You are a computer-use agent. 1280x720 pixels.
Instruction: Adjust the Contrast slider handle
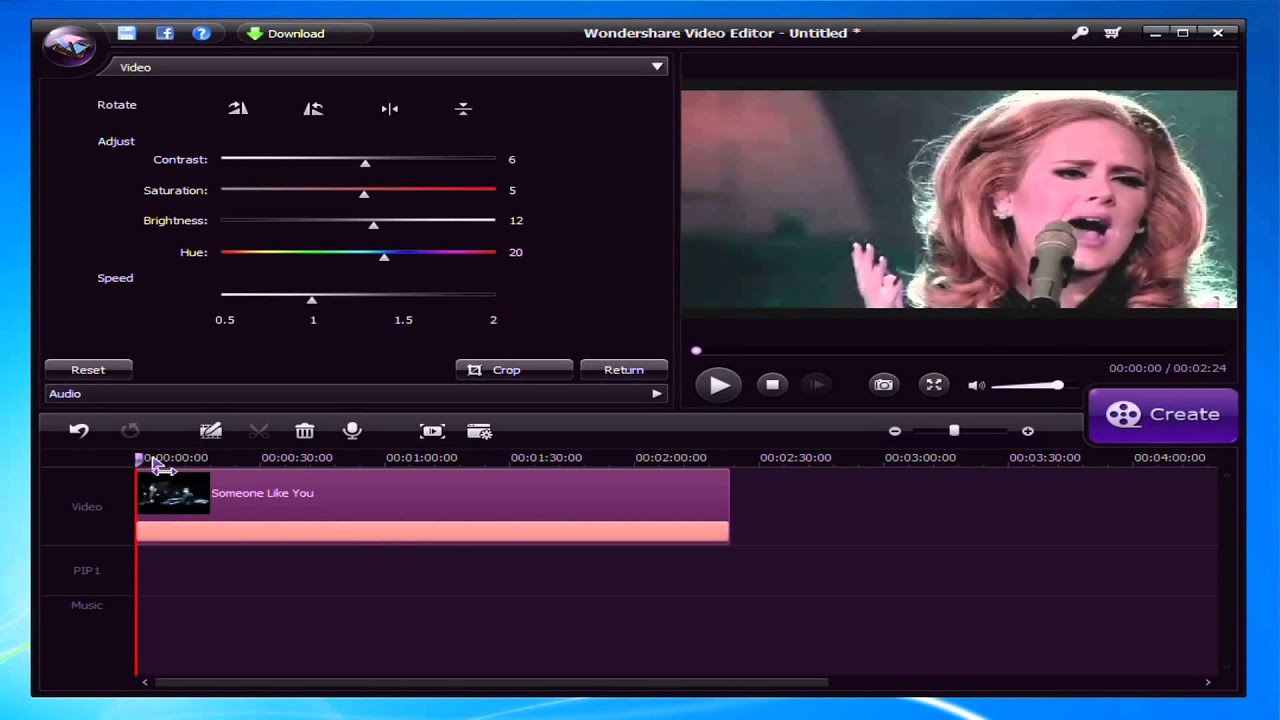pyautogui.click(x=365, y=162)
